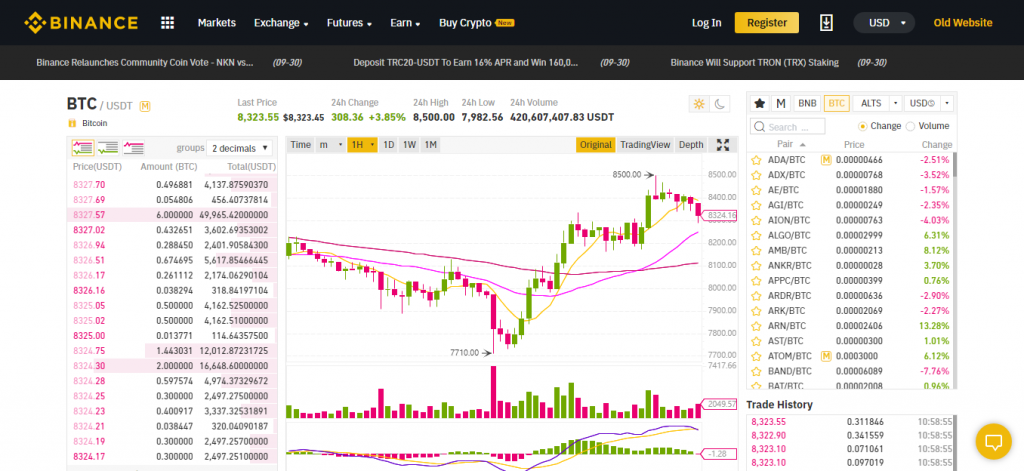Viewport: 1024px width, 471px height.
Task: Select the BTC market tab
Action: click(x=837, y=103)
